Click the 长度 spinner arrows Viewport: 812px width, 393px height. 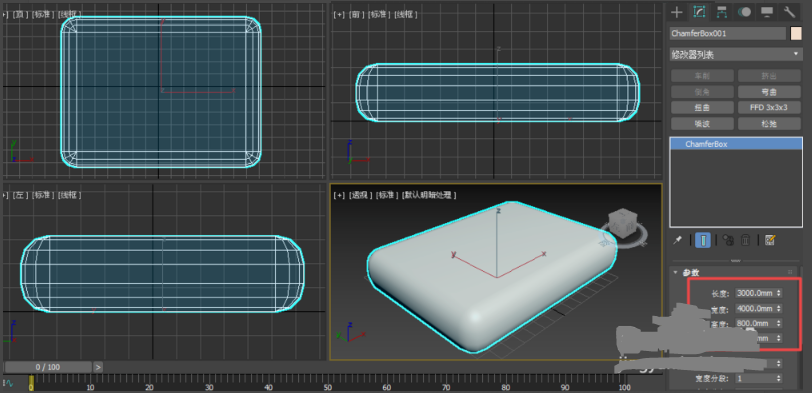(x=778, y=294)
